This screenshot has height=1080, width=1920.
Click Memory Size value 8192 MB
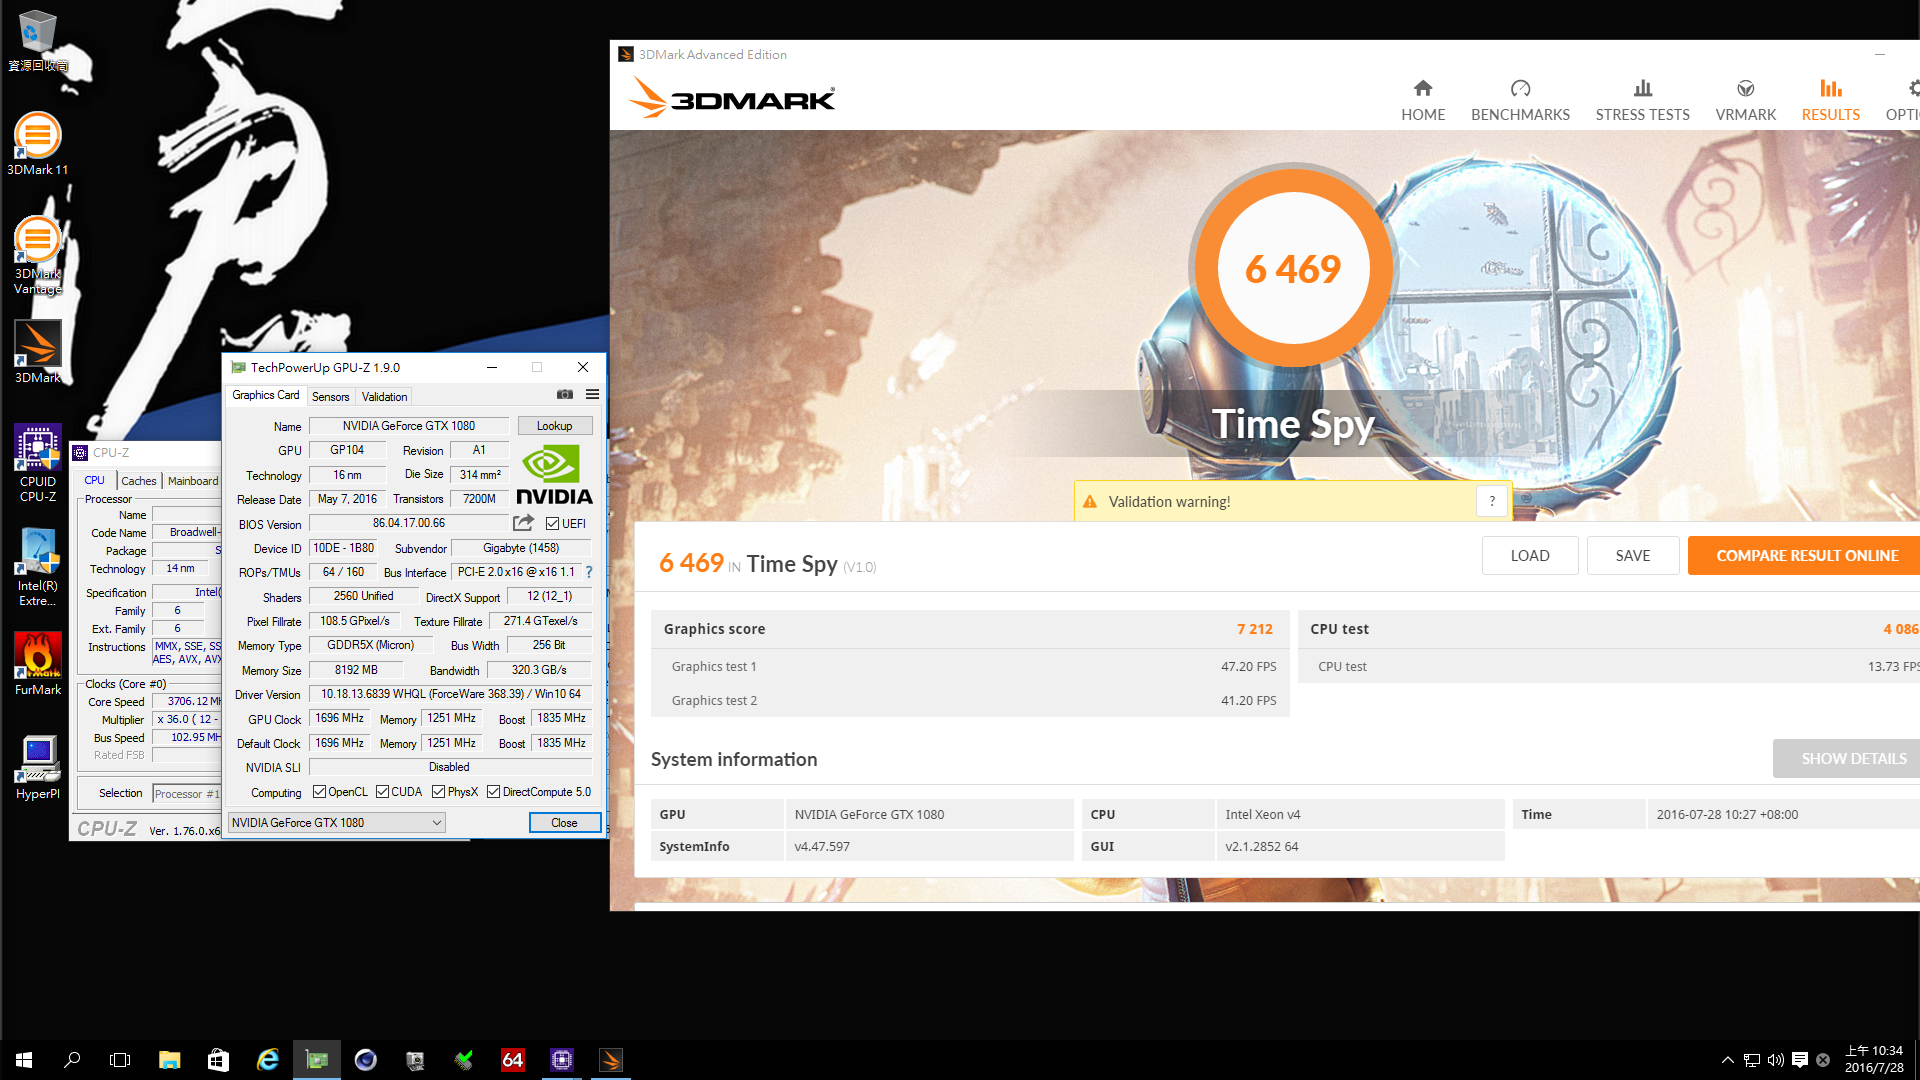point(355,670)
